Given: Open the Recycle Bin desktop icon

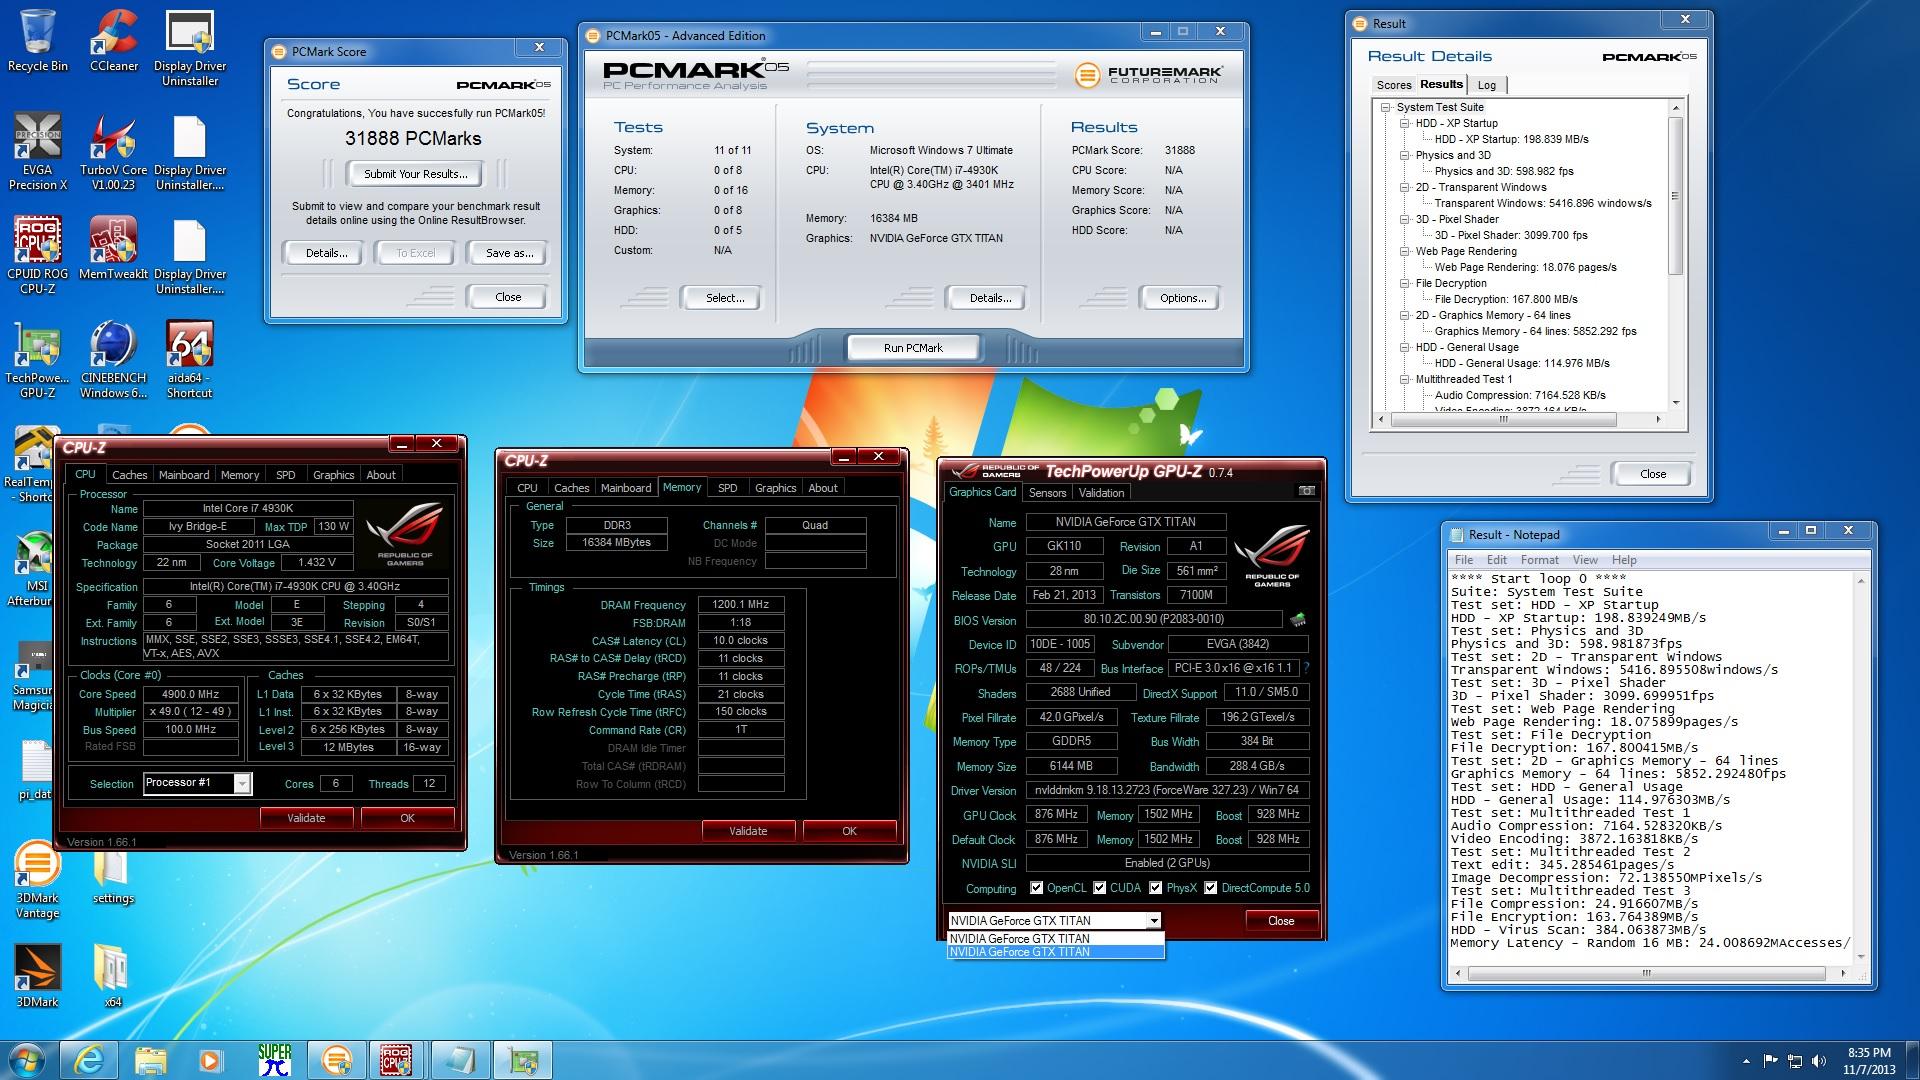Looking at the screenshot, I should point(38,40).
